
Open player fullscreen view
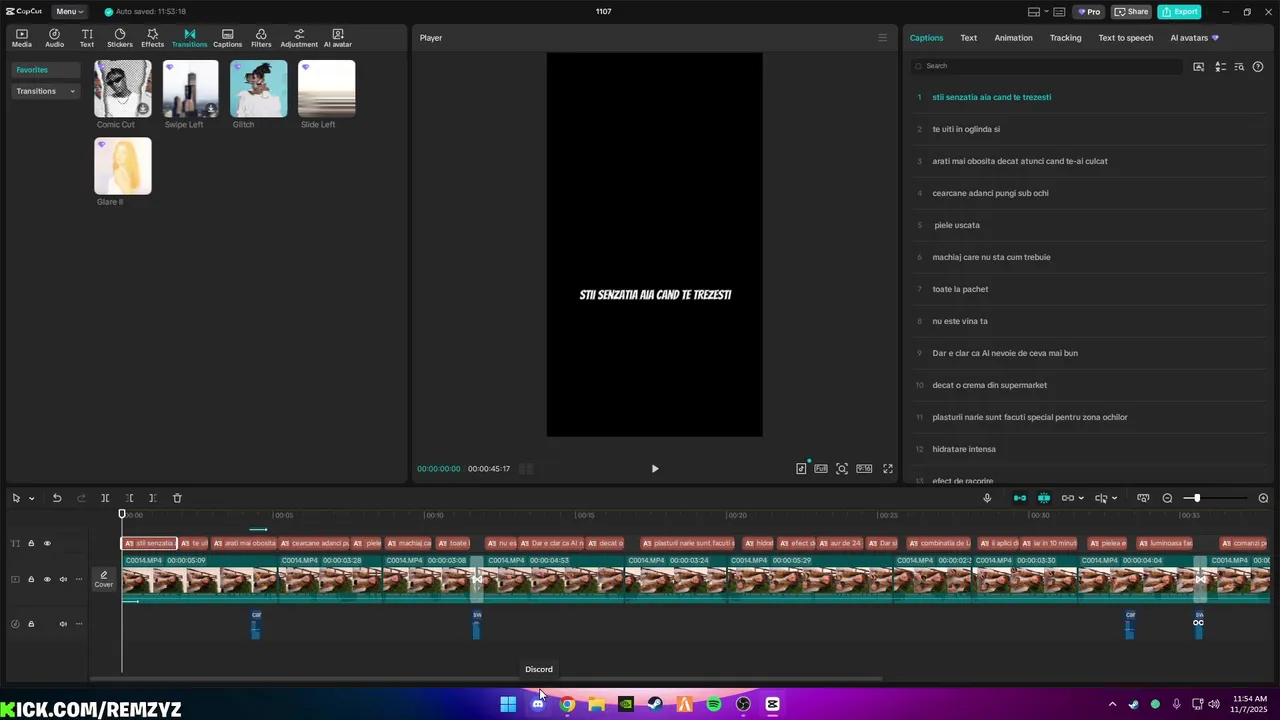pos(887,469)
